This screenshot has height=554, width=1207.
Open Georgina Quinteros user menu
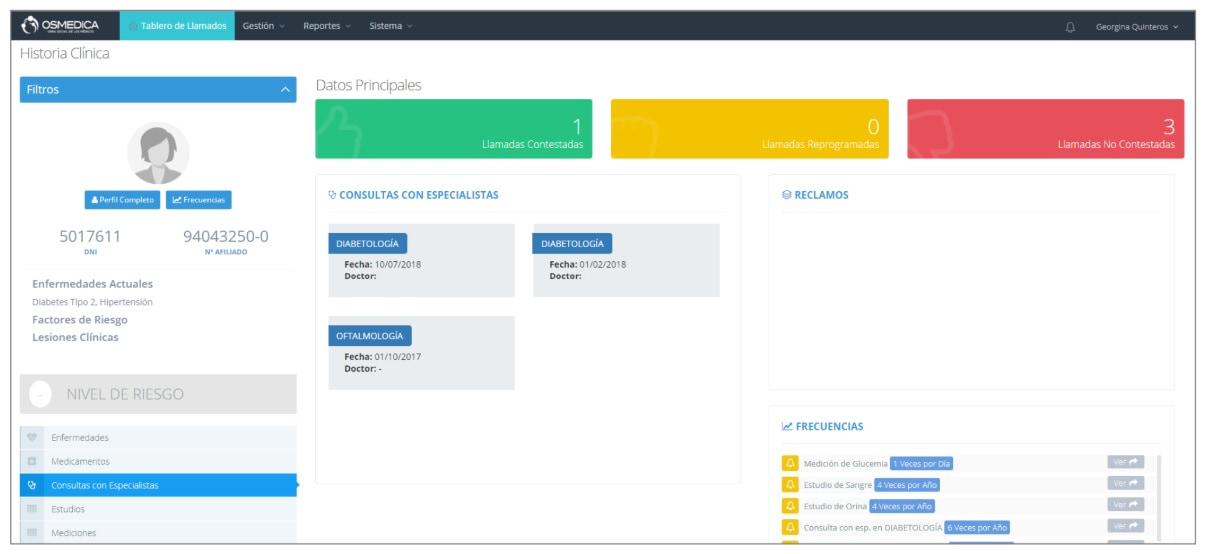pyautogui.click(x=1136, y=26)
